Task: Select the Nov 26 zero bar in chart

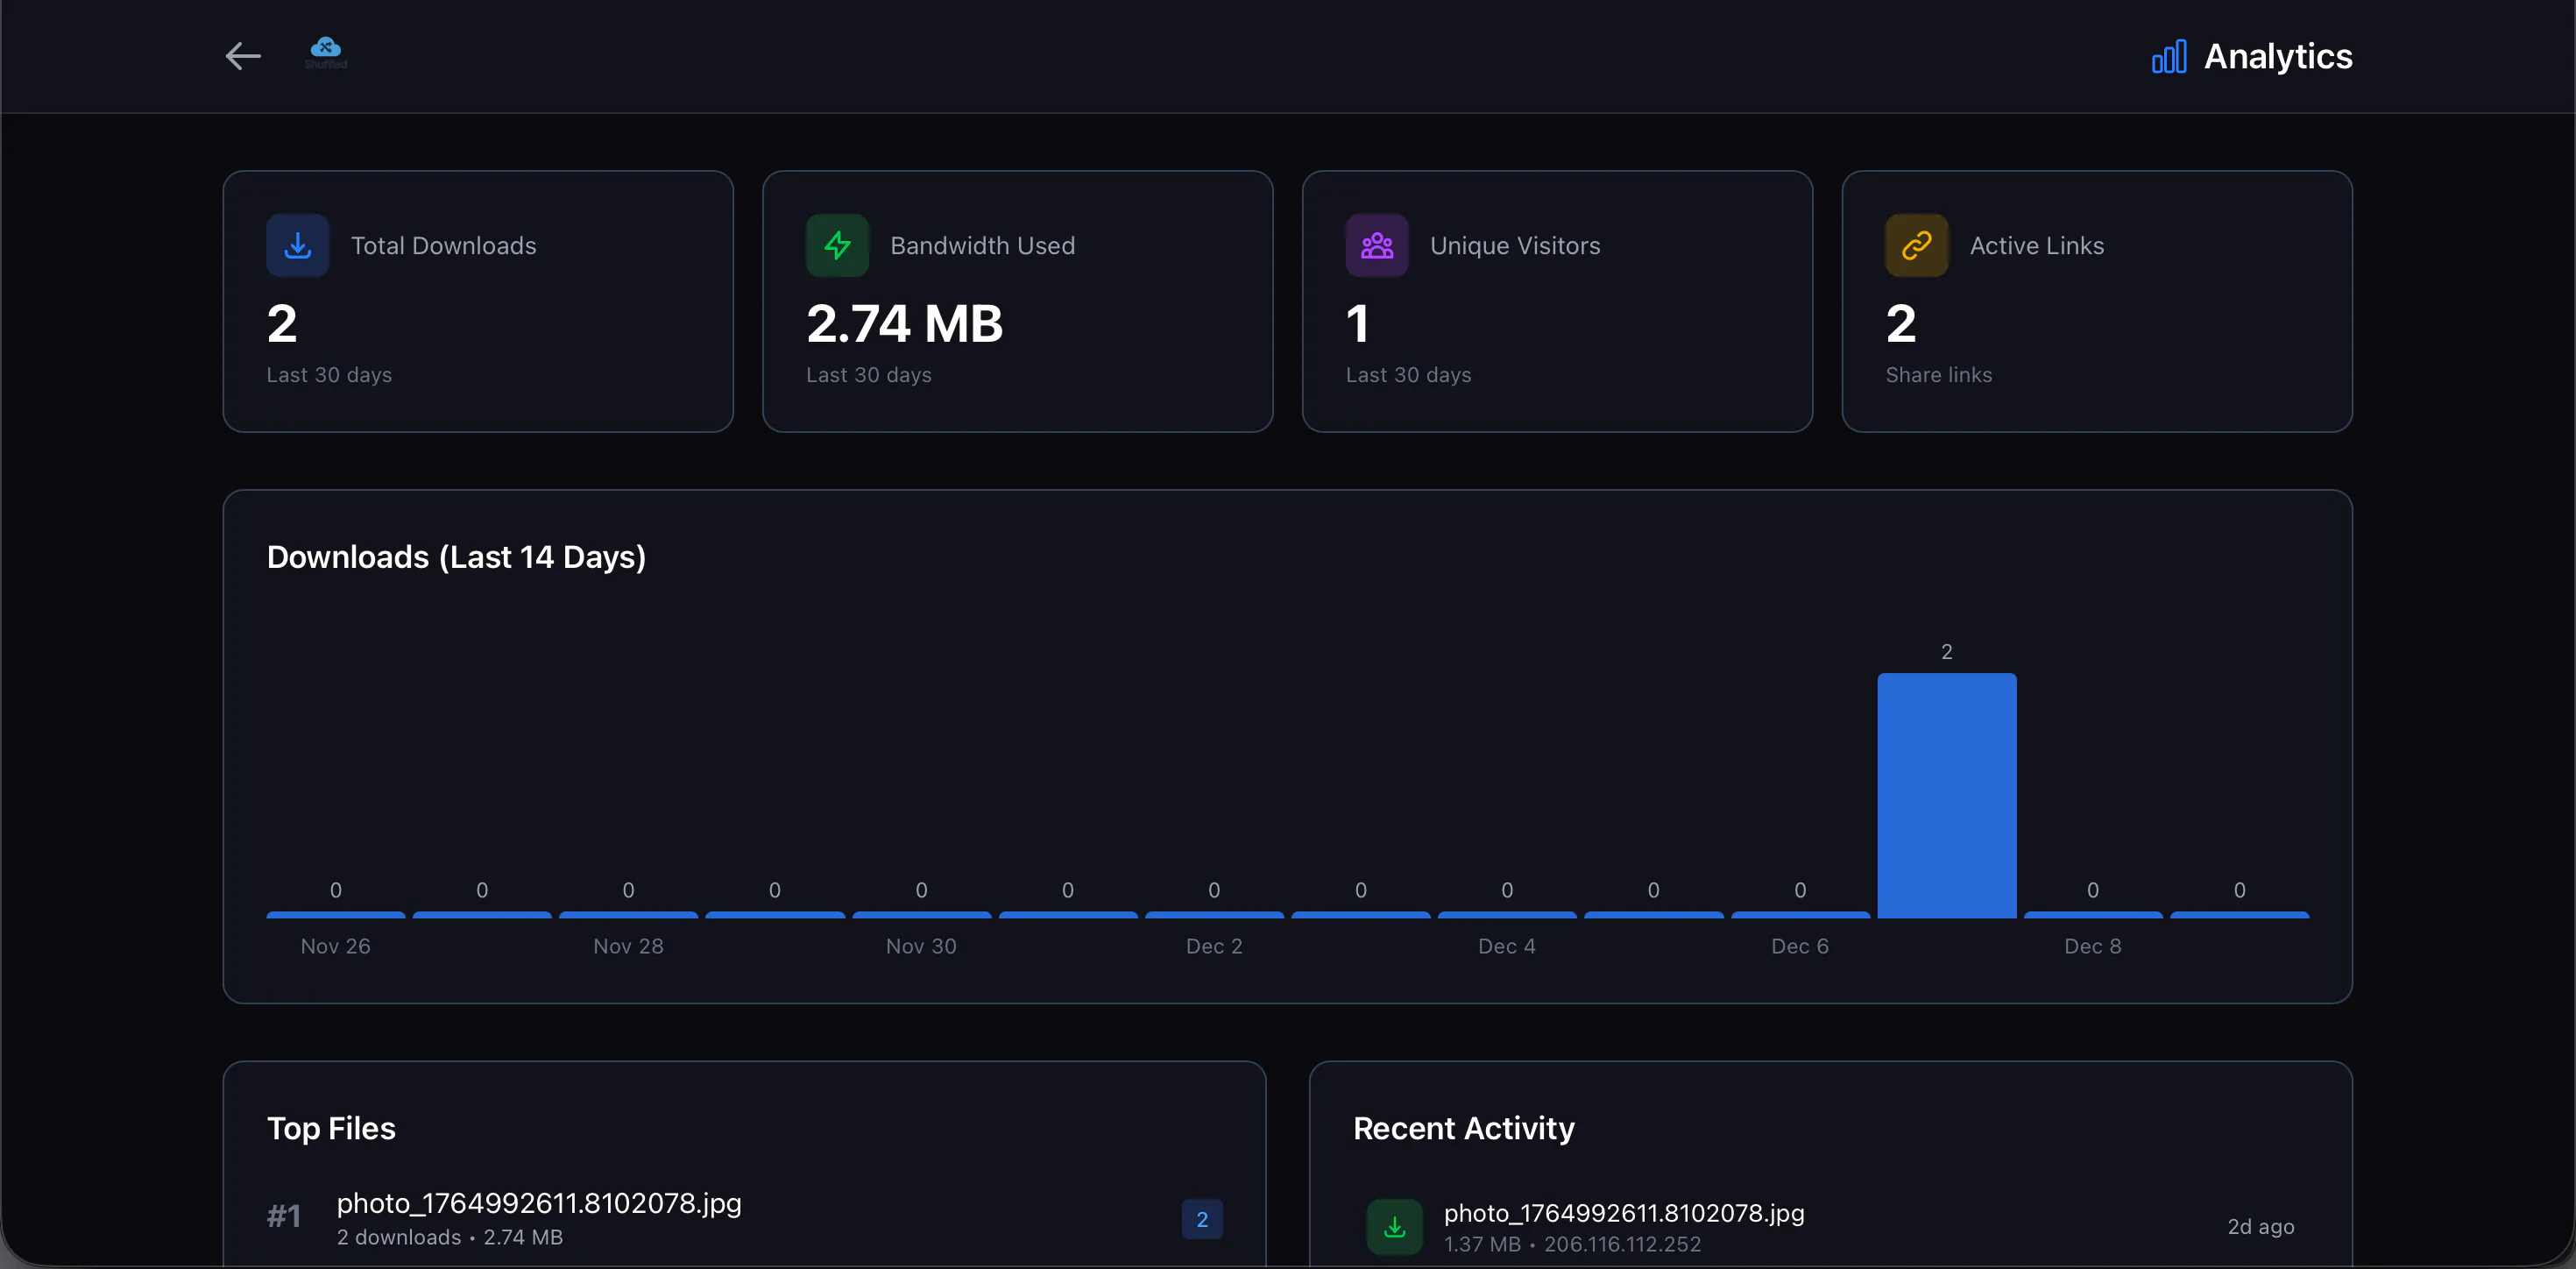Action: click(x=336, y=914)
